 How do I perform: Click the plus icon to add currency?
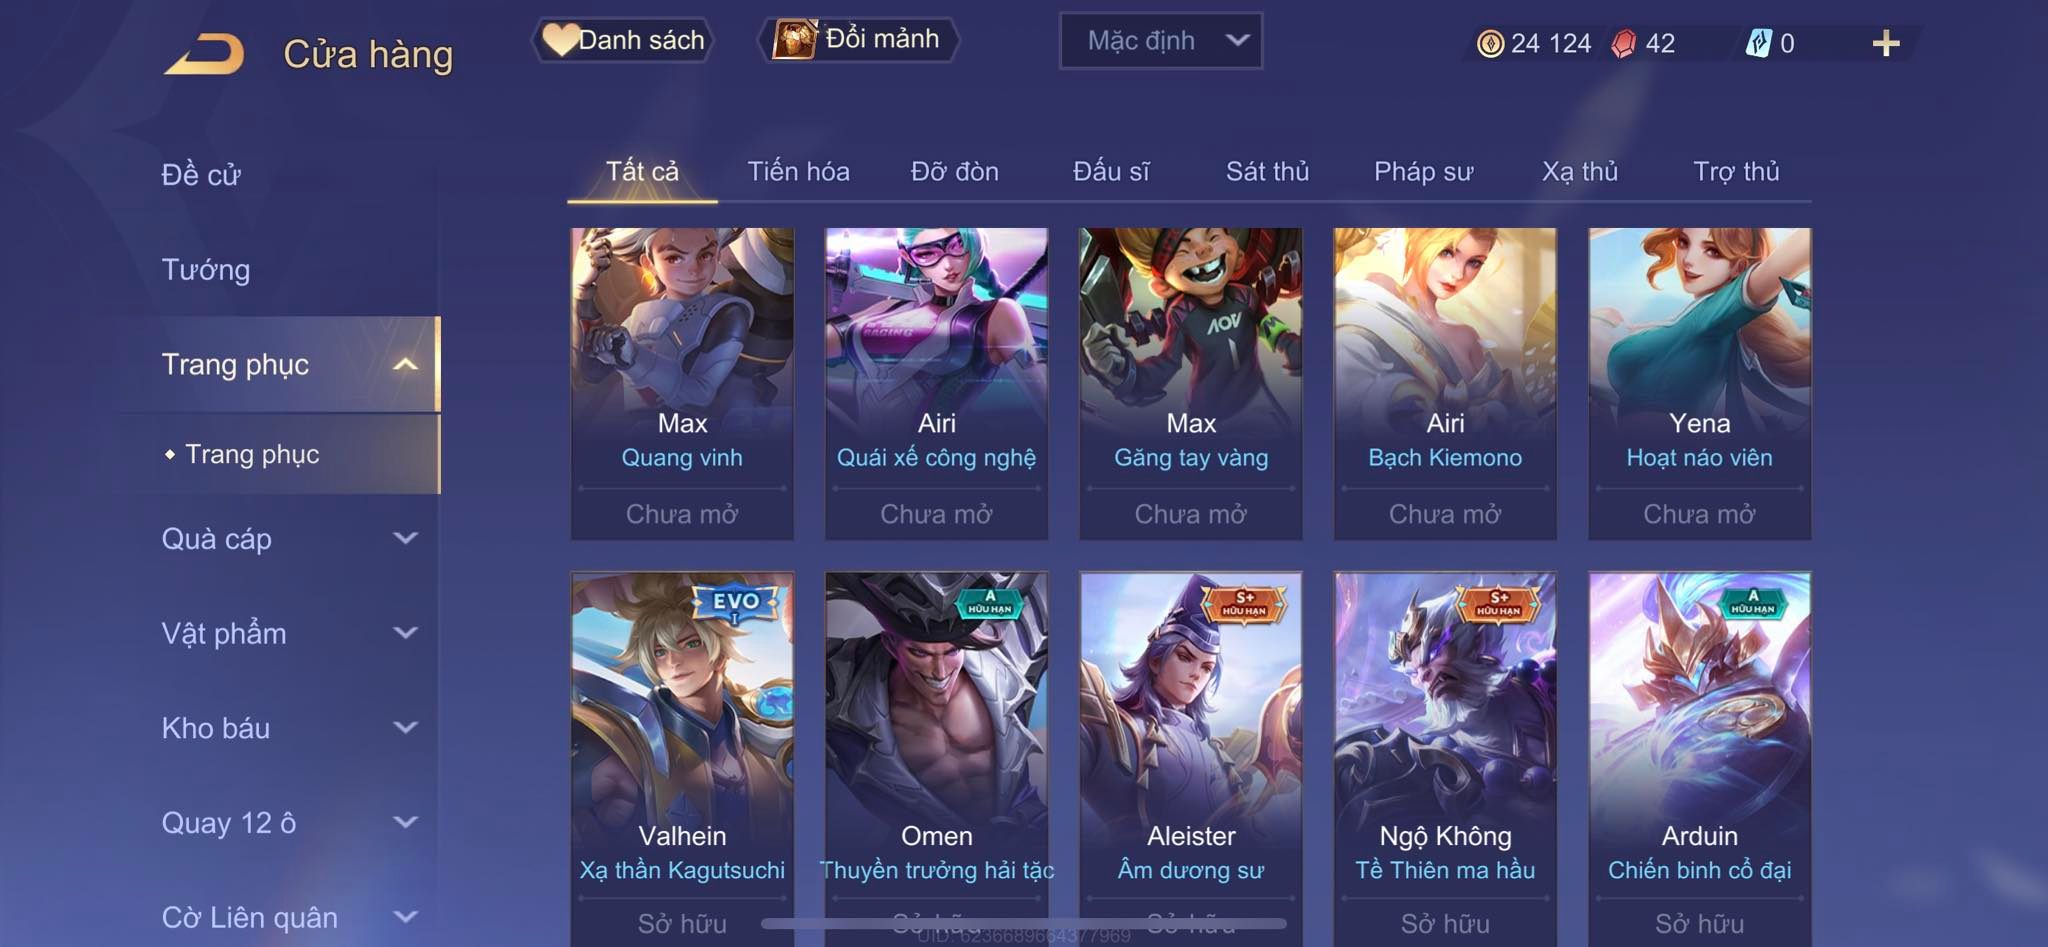click(1885, 43)
